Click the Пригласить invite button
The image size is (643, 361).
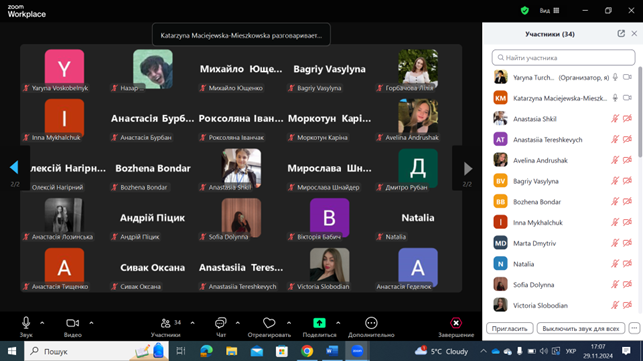tap(510, 329)
